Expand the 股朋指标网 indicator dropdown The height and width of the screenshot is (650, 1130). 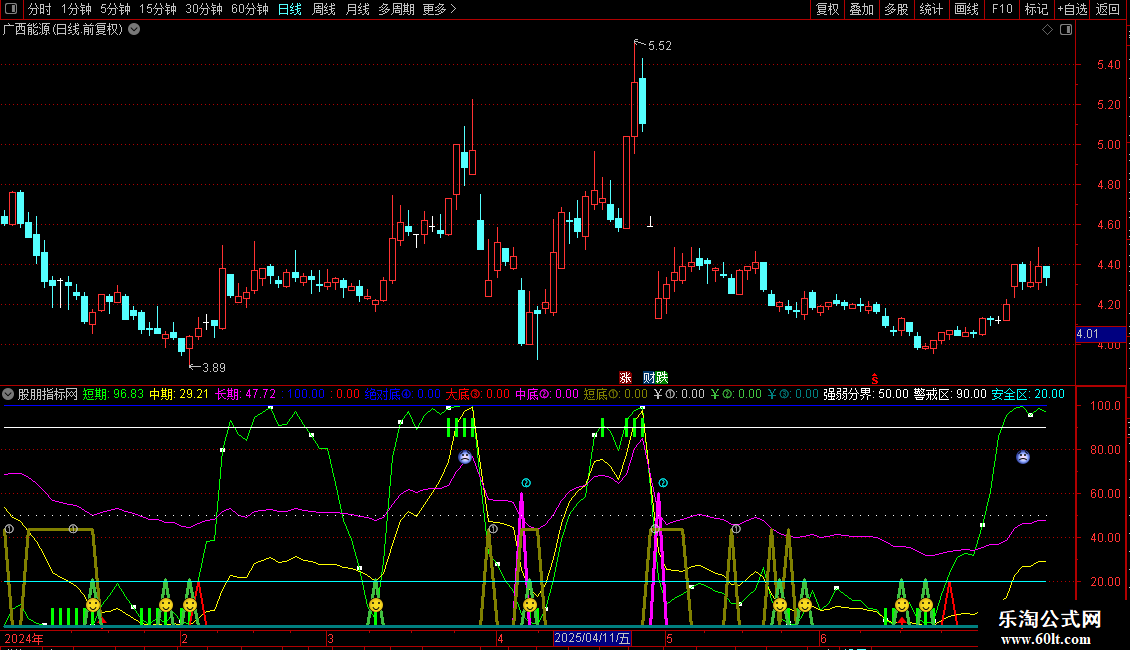pos(9,394)
